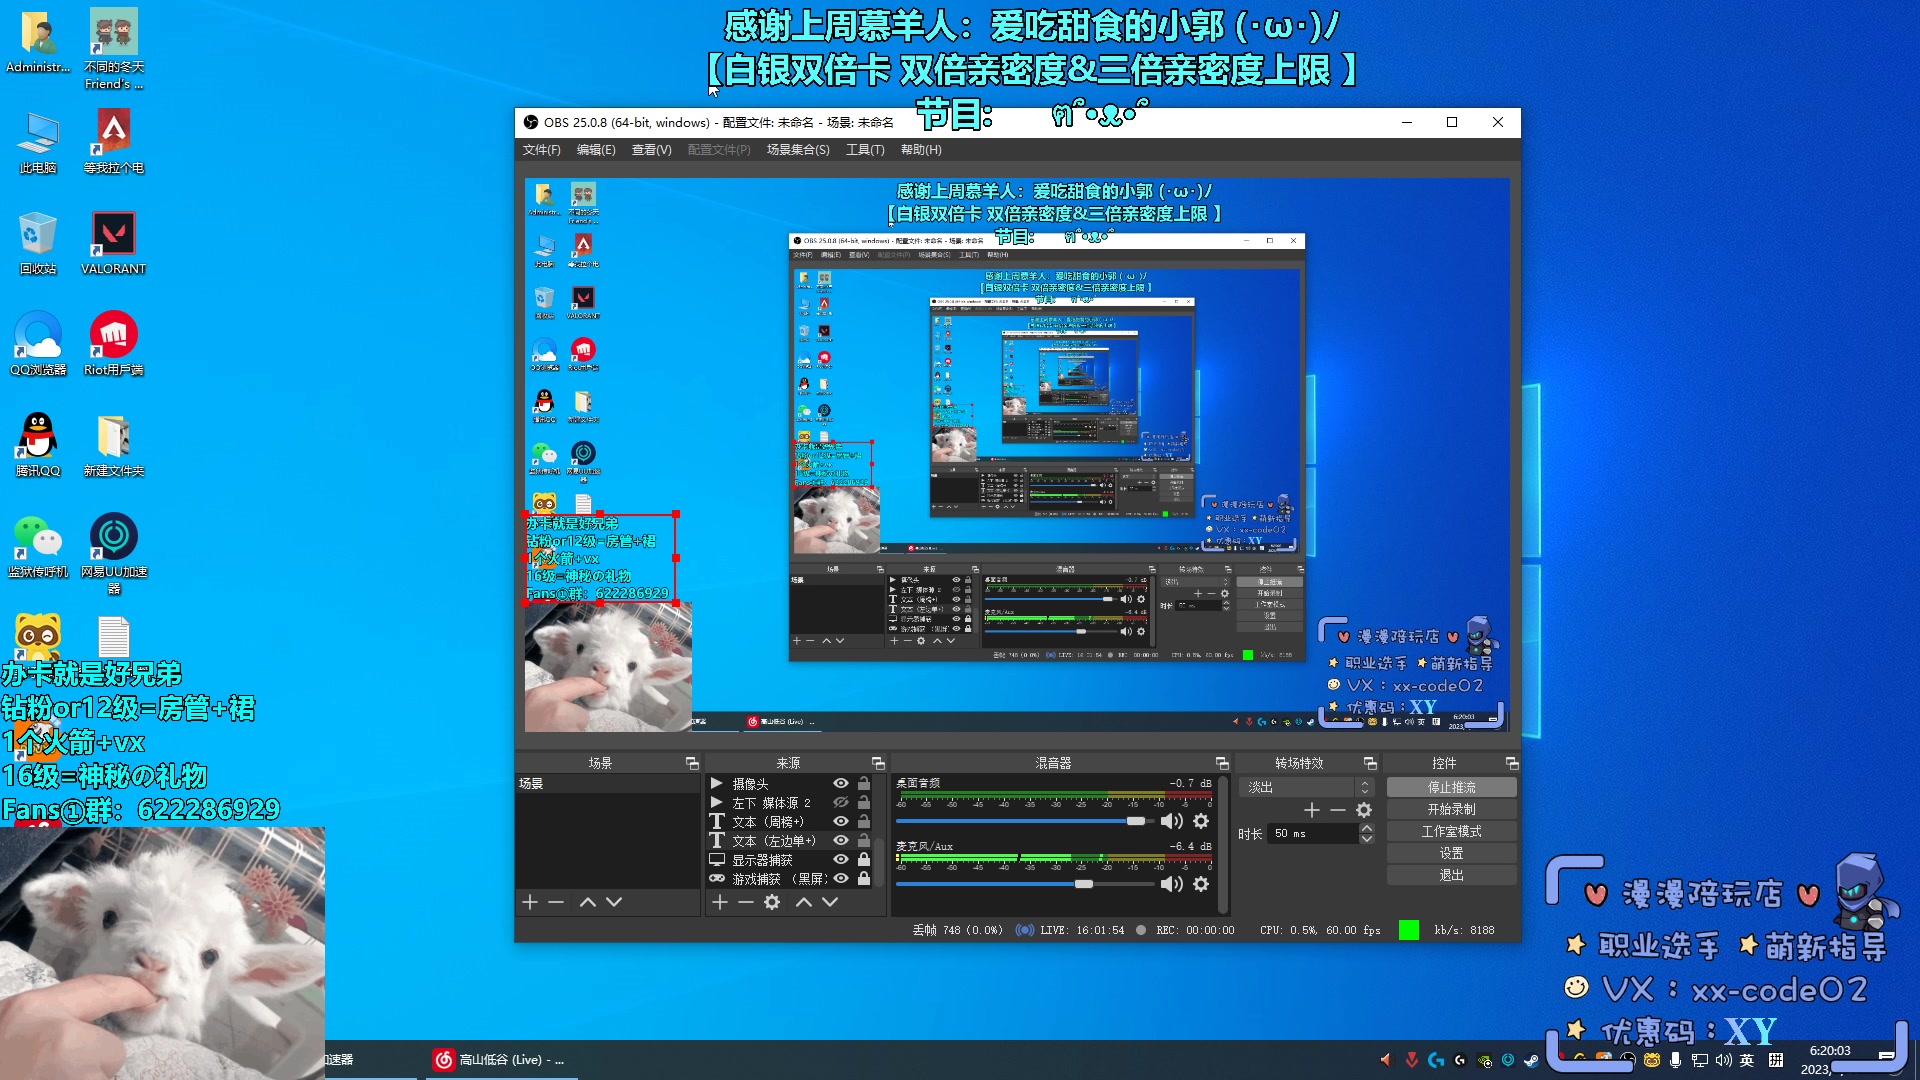Screen dimensions: 1920x1080
Task: Open 查看(V) menu
Action: click(651, 150)
